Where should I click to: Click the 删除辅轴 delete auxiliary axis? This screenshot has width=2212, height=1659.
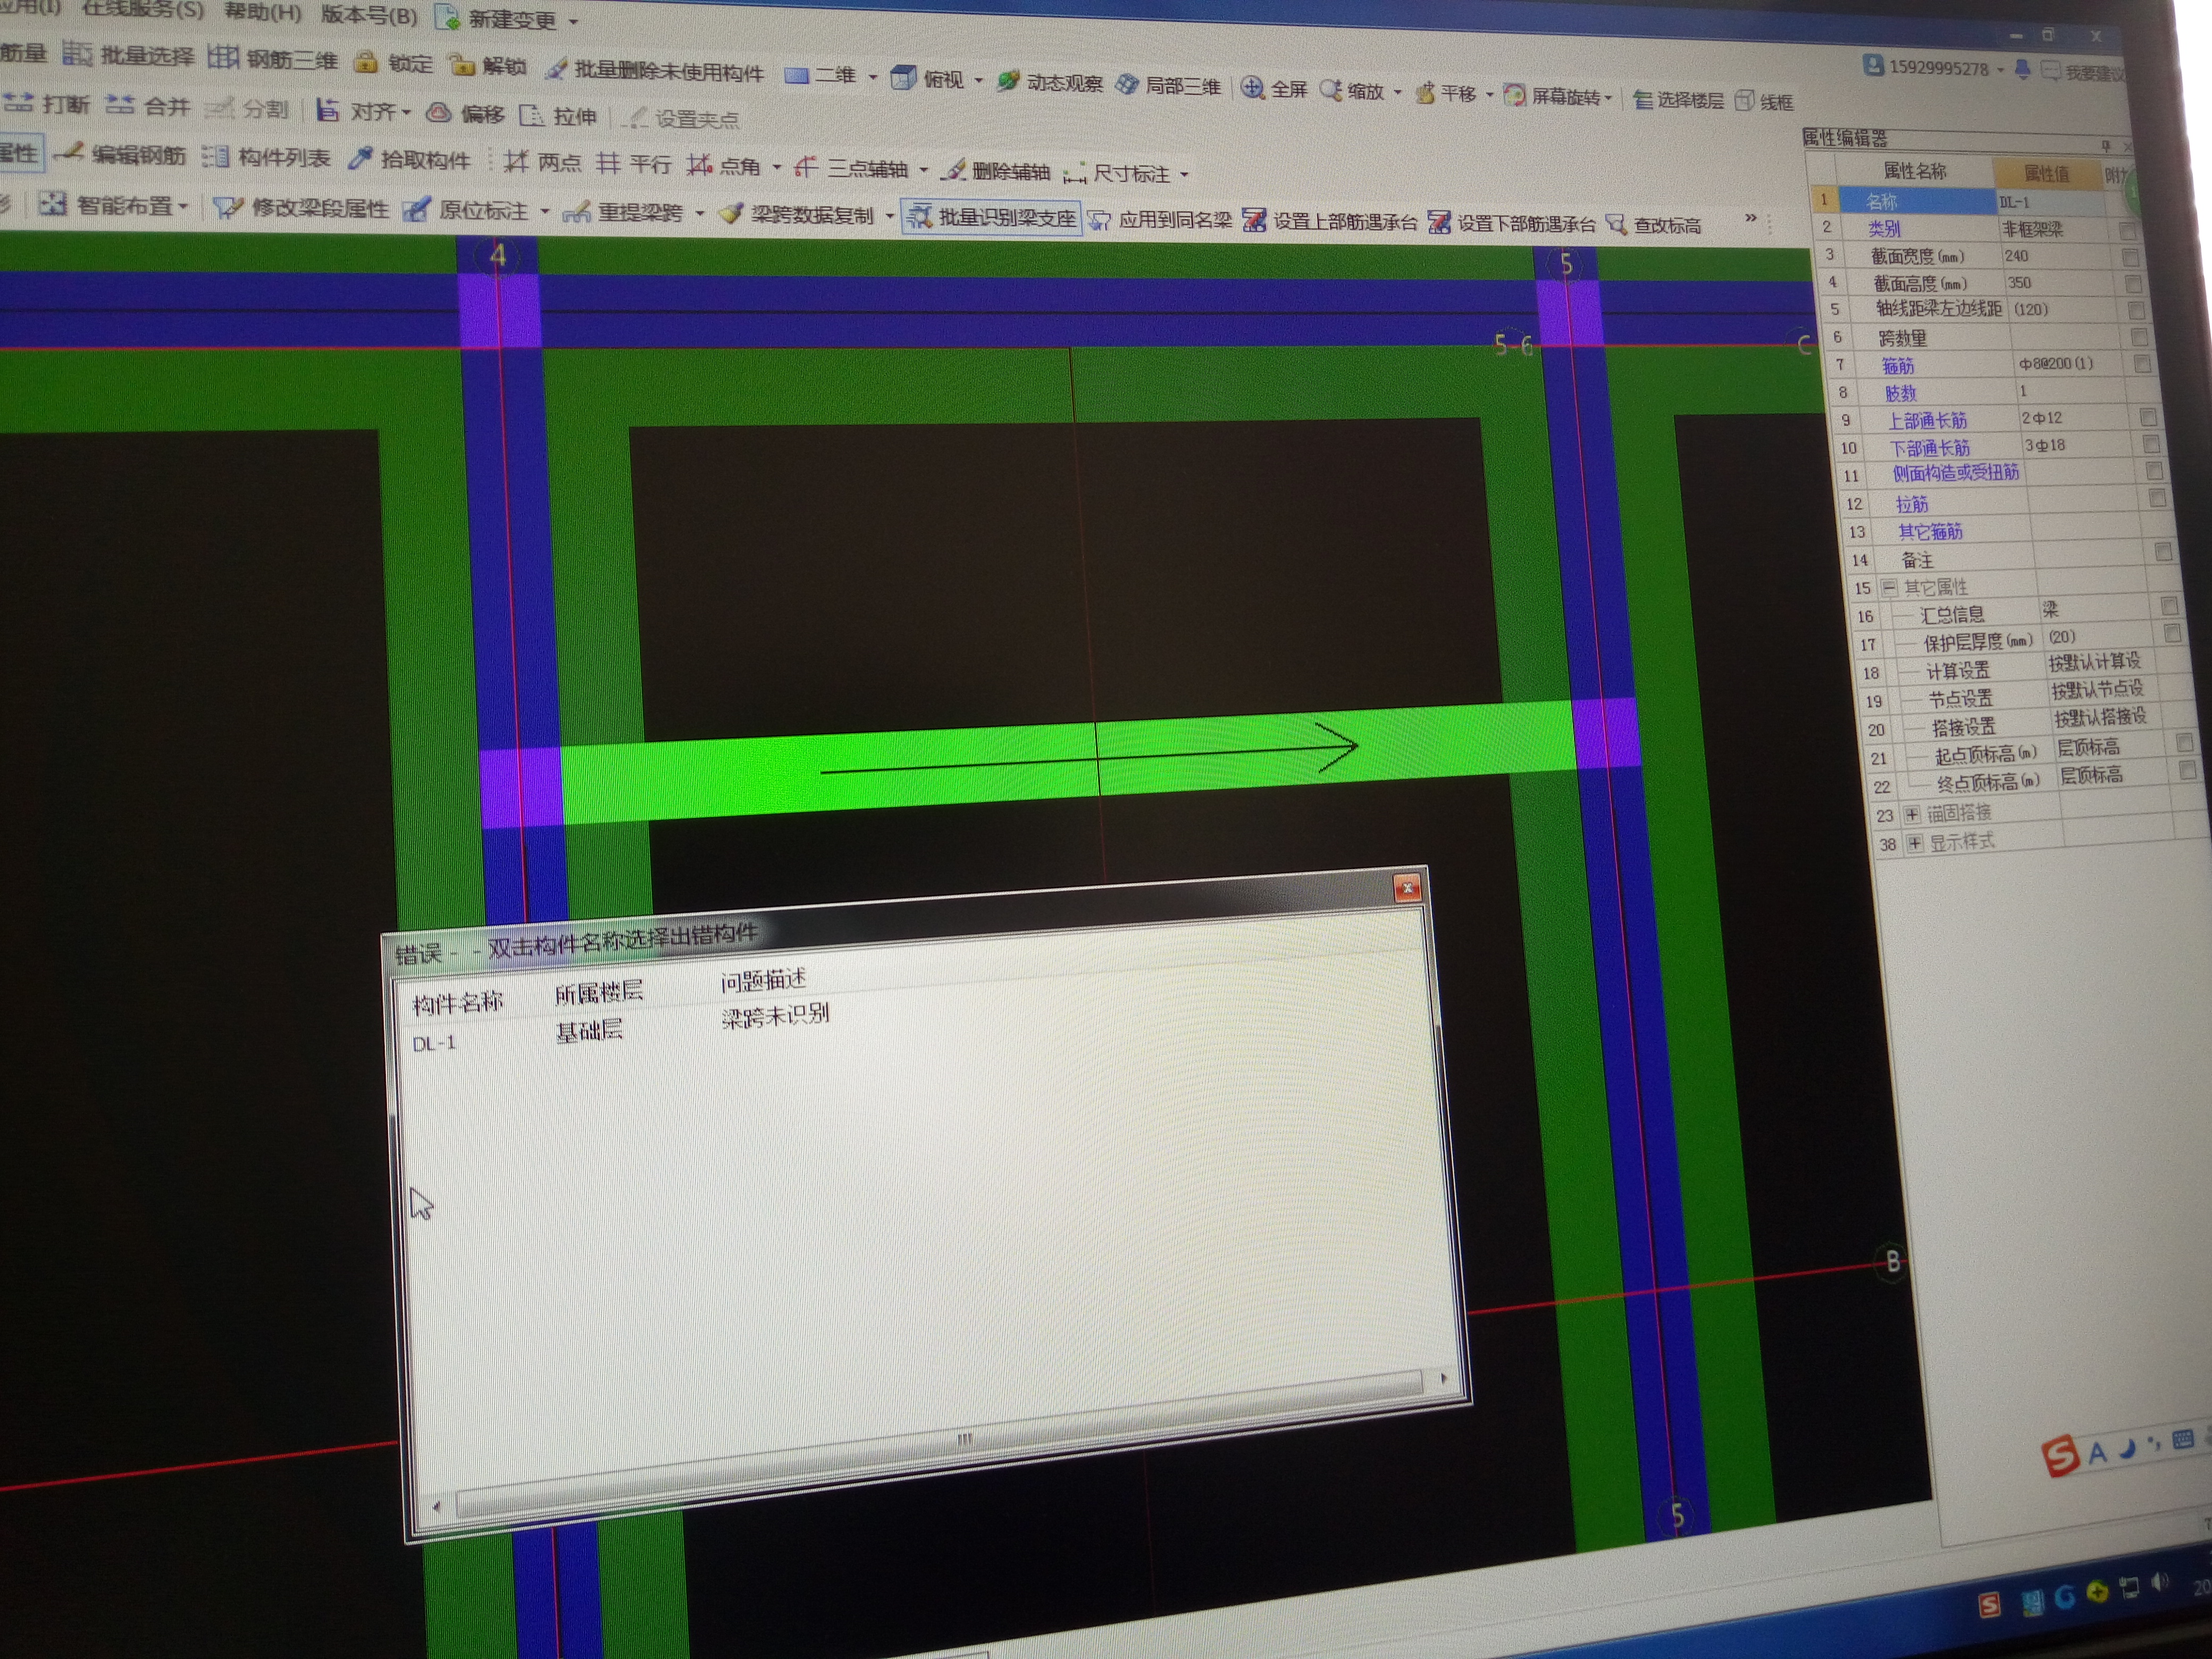click(996, 171)
